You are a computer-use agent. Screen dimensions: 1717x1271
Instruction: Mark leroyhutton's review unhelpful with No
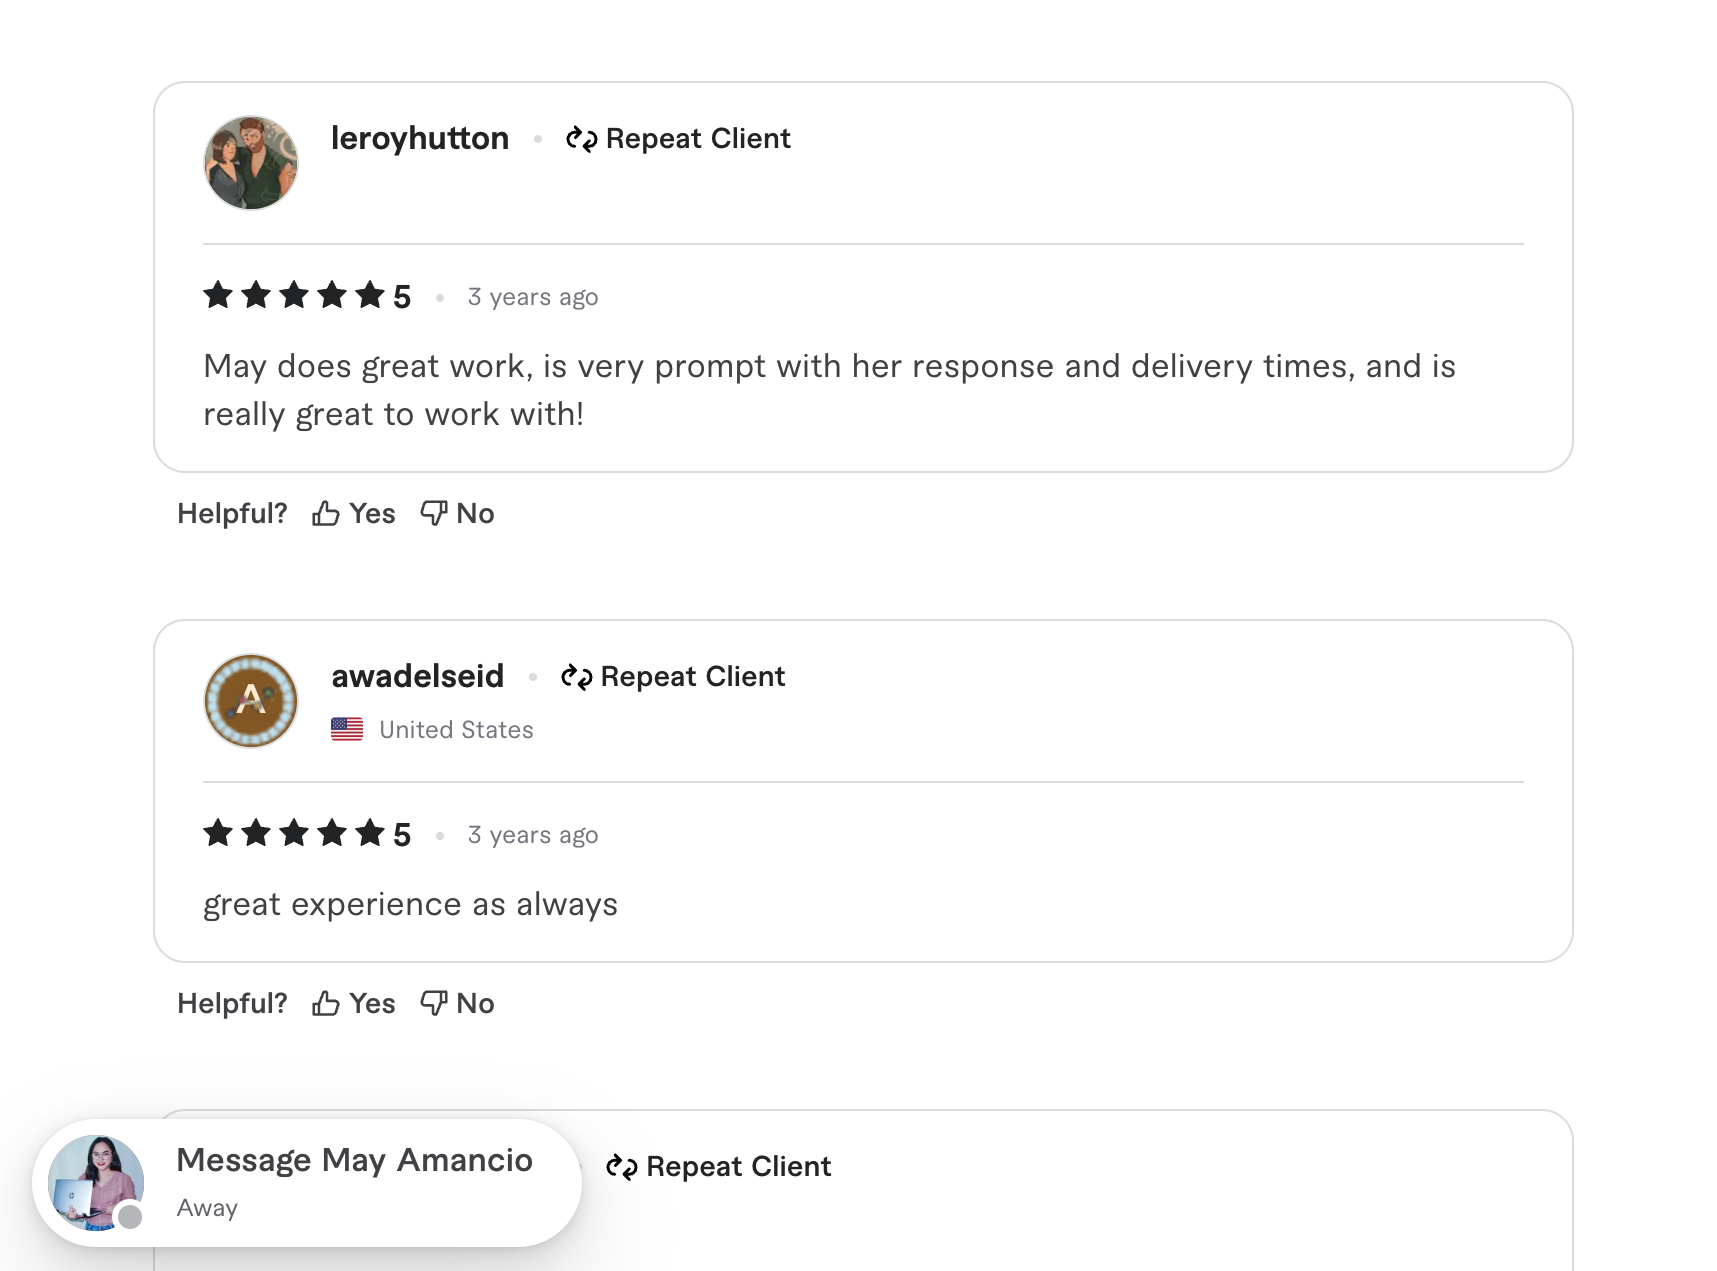point(475,514)
